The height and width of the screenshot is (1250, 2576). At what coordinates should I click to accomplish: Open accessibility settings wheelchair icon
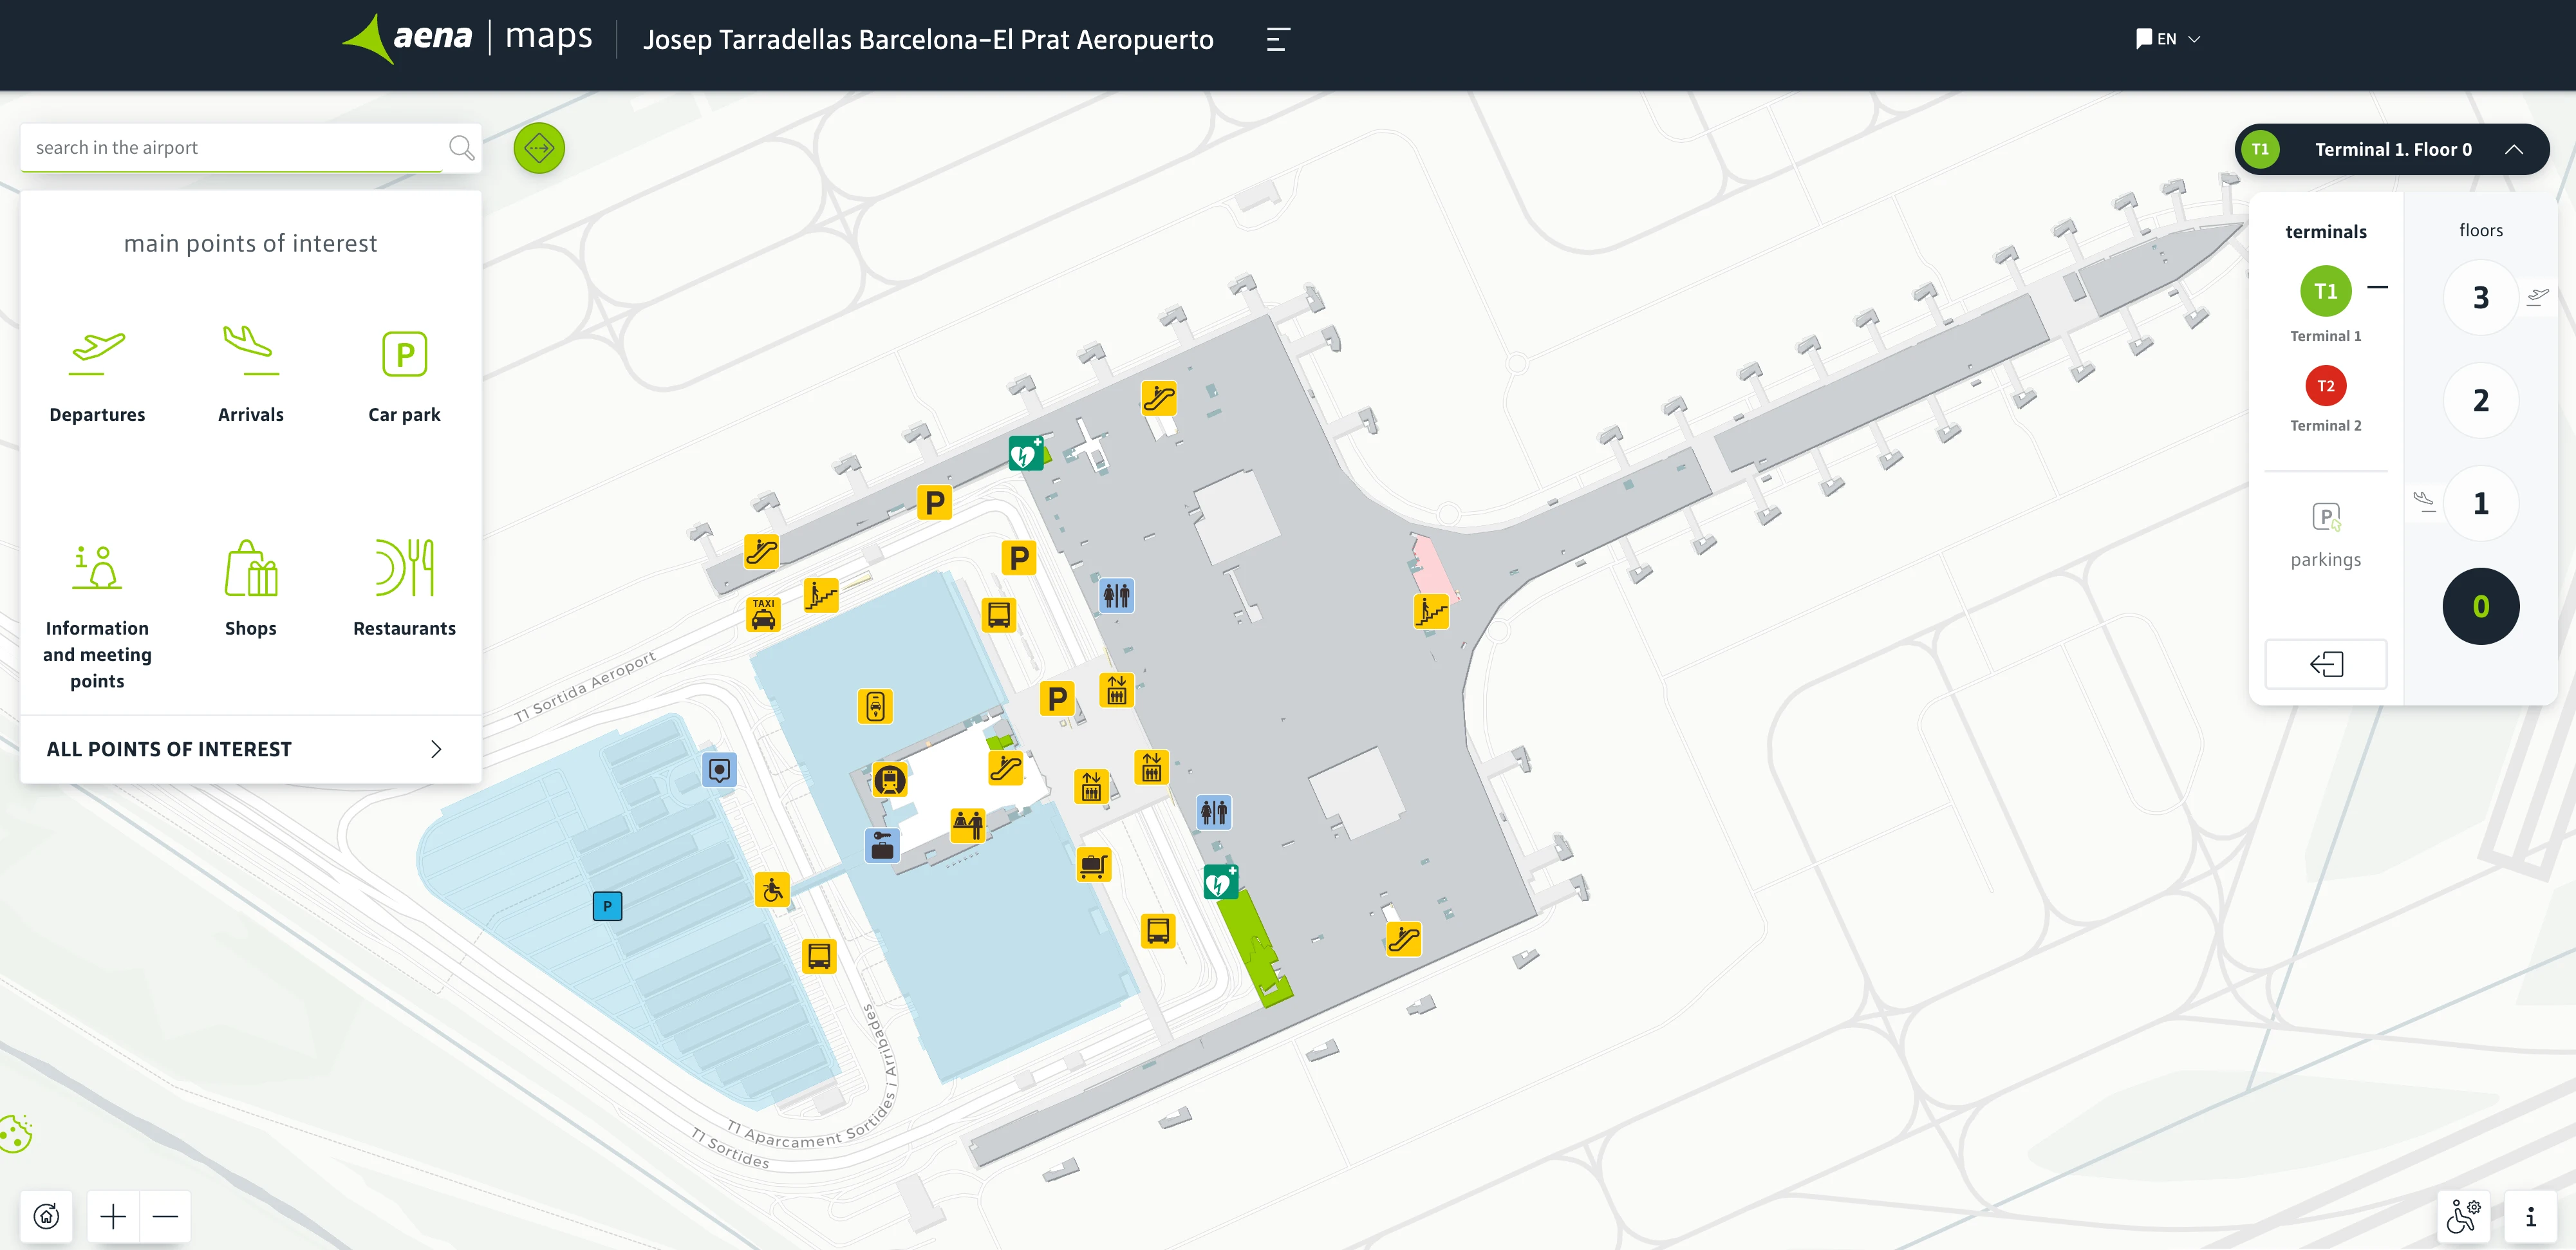click(x=2463, y=1216)
